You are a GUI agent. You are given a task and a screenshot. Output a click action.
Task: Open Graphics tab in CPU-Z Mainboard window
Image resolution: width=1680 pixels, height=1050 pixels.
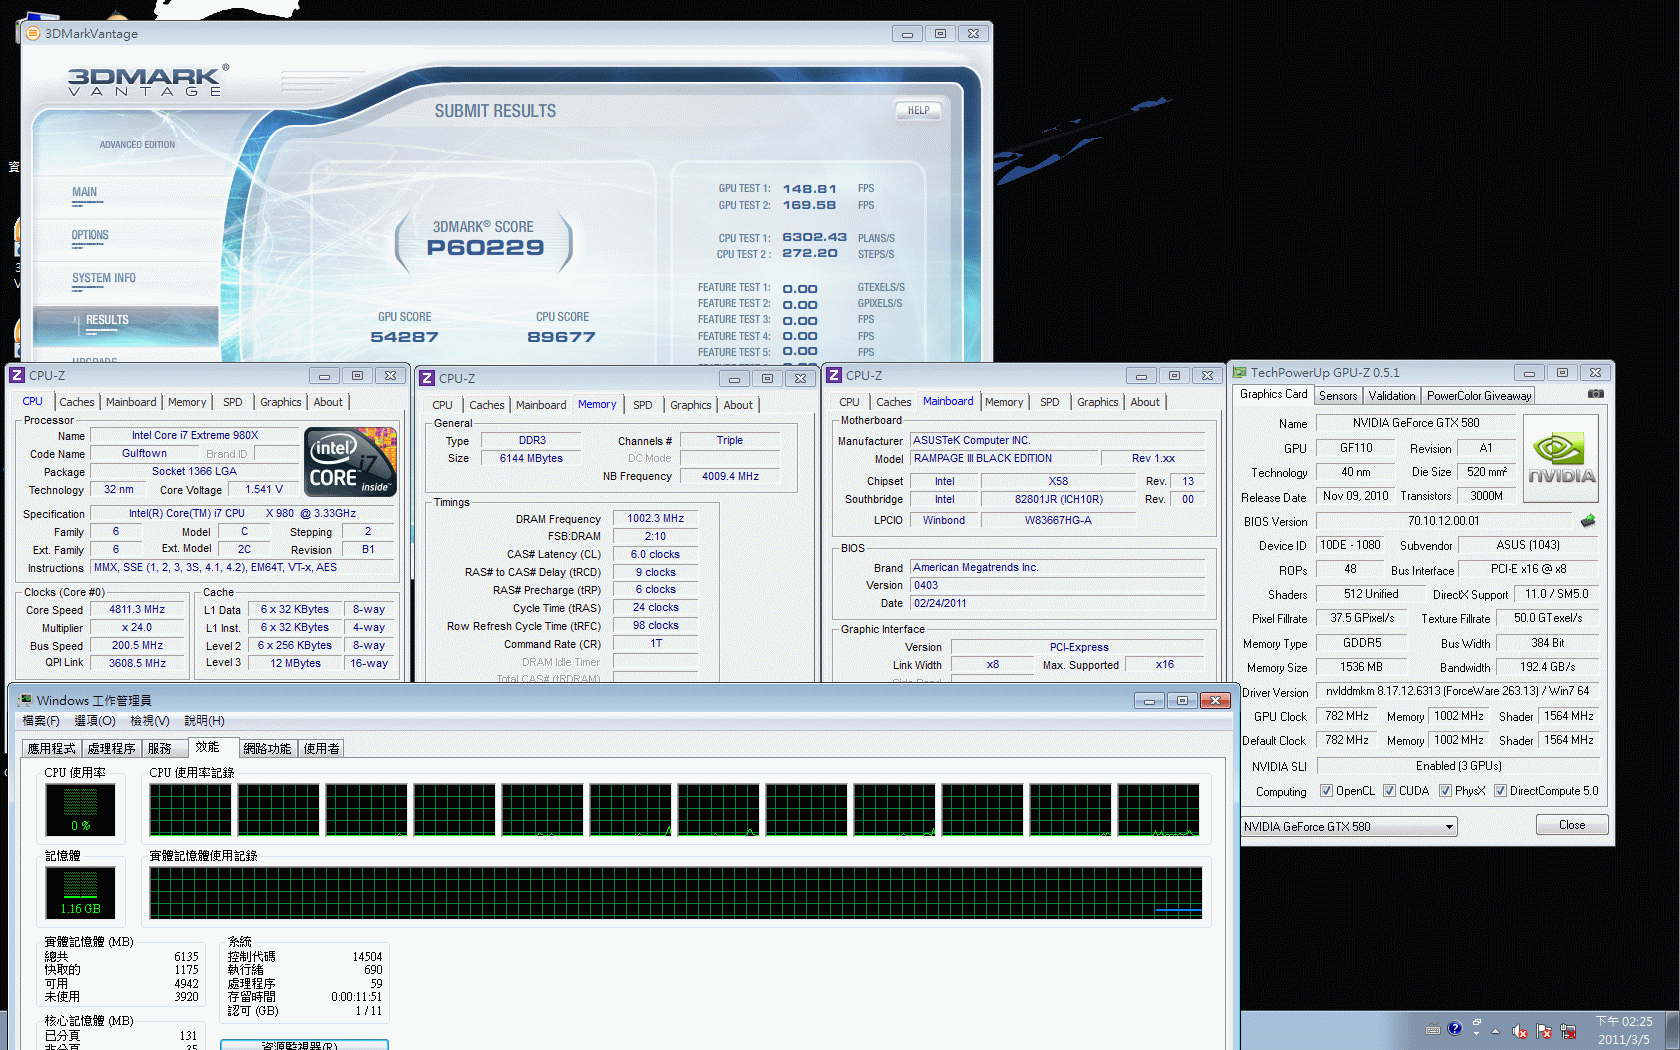1098,402
